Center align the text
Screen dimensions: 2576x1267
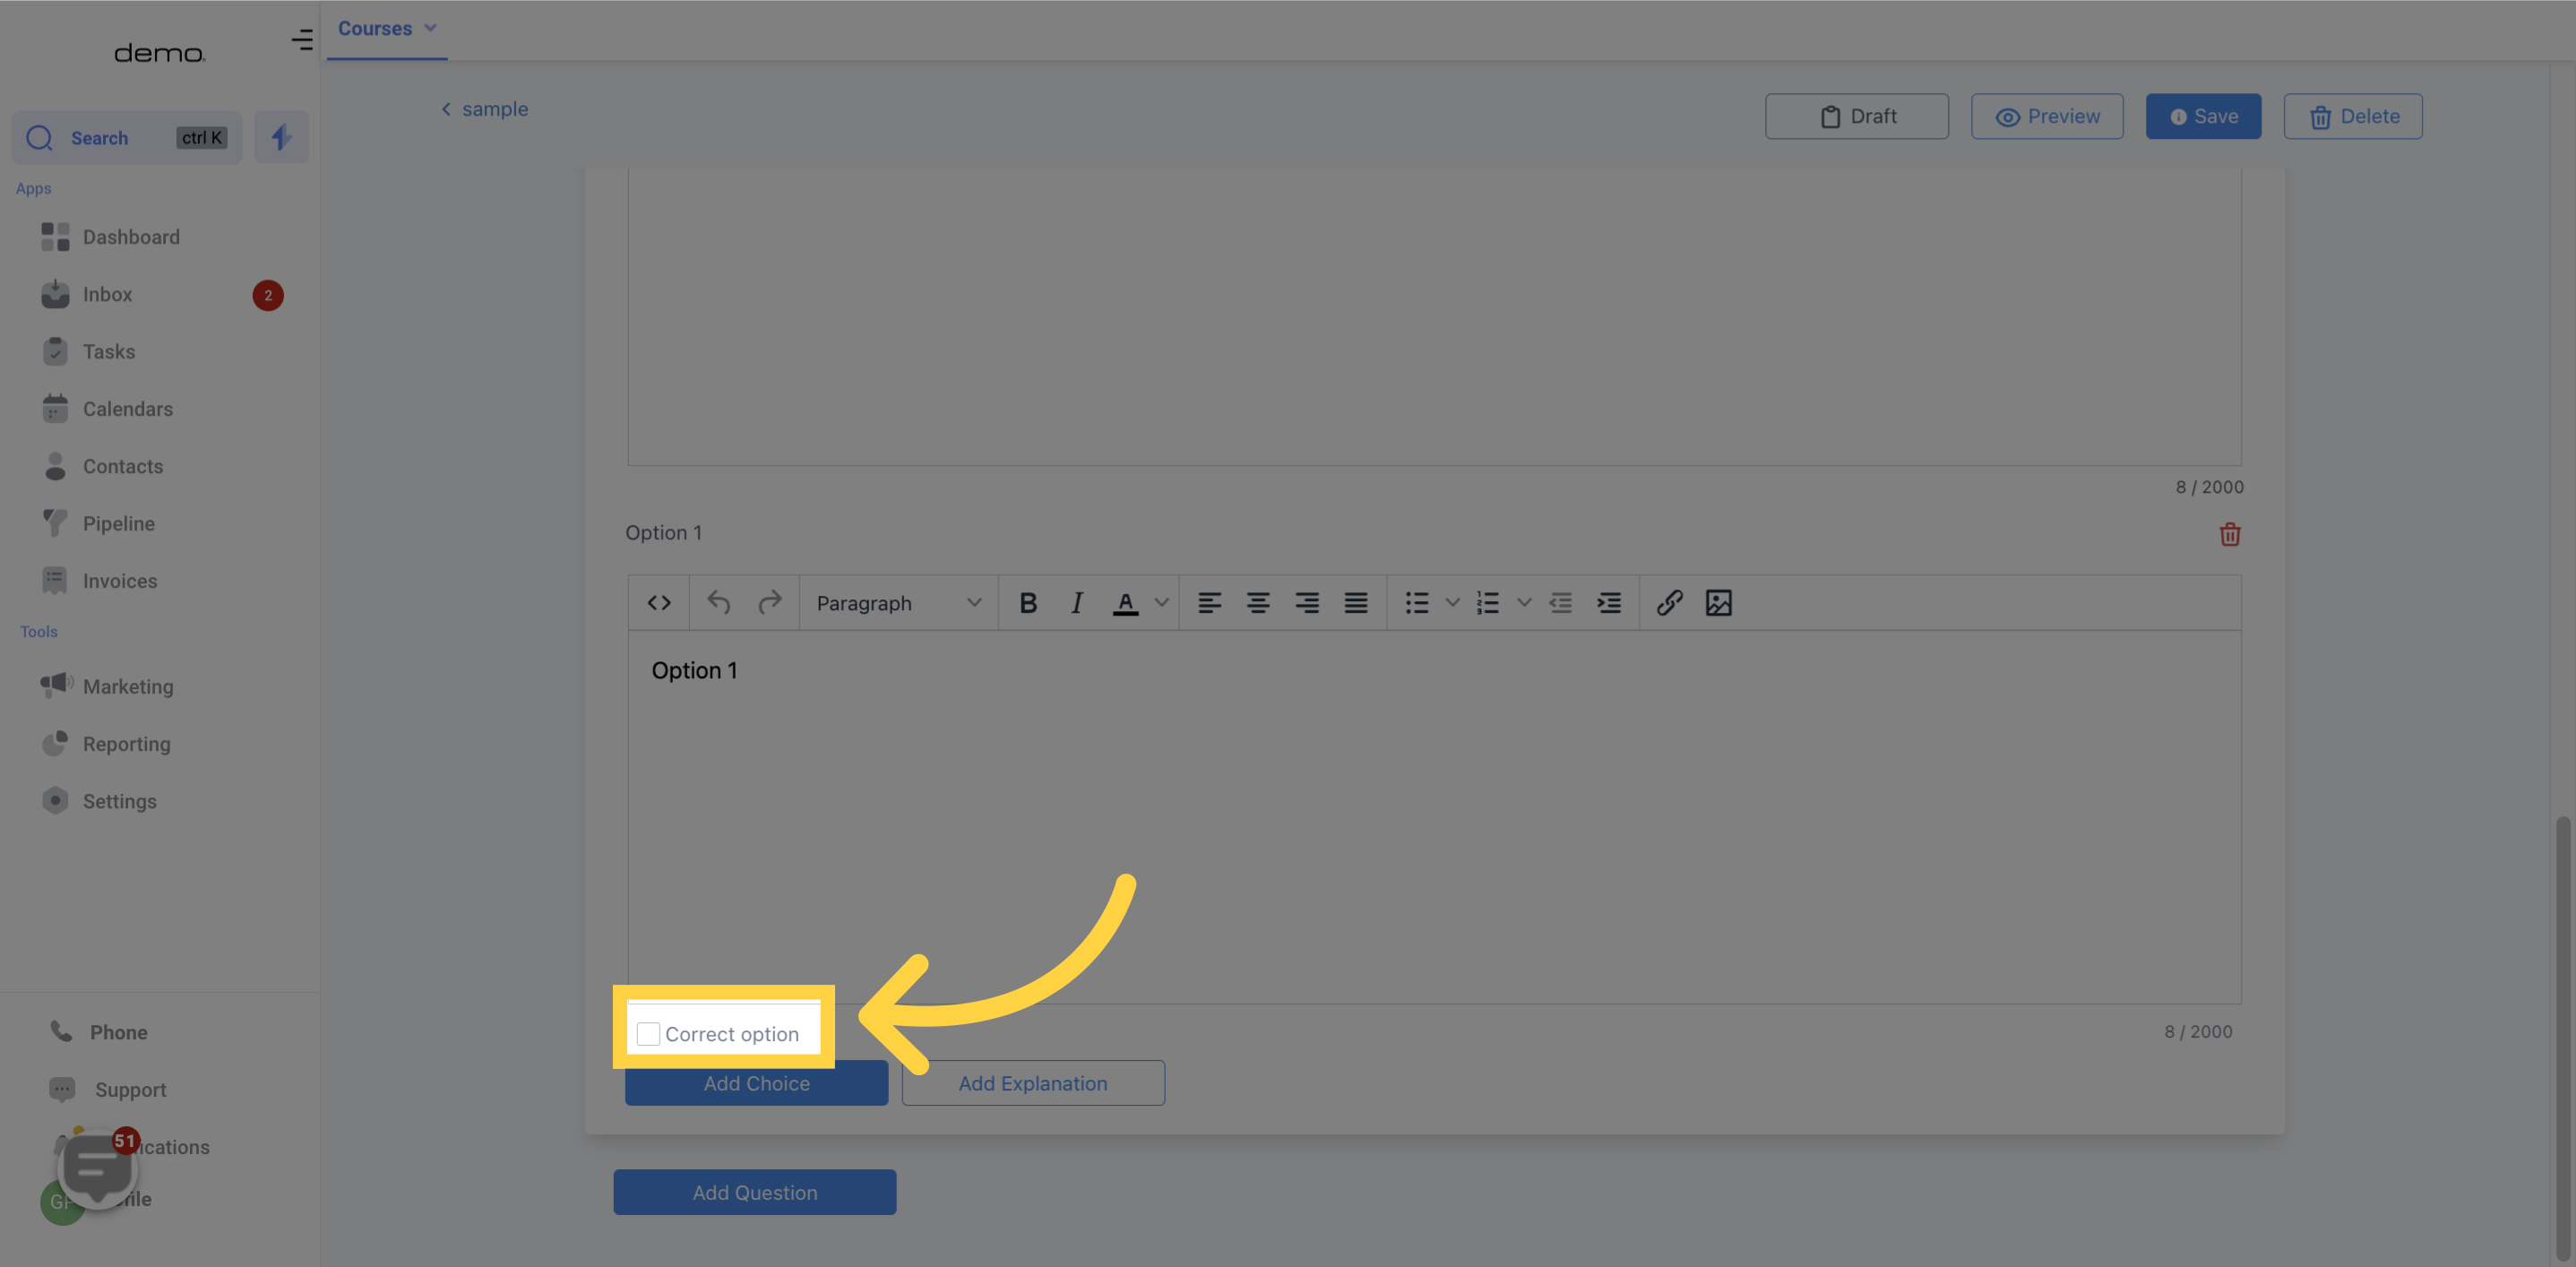pos(1258,603)
